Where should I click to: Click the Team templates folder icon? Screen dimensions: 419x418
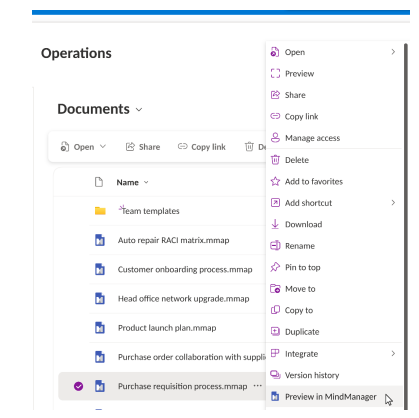100,211
